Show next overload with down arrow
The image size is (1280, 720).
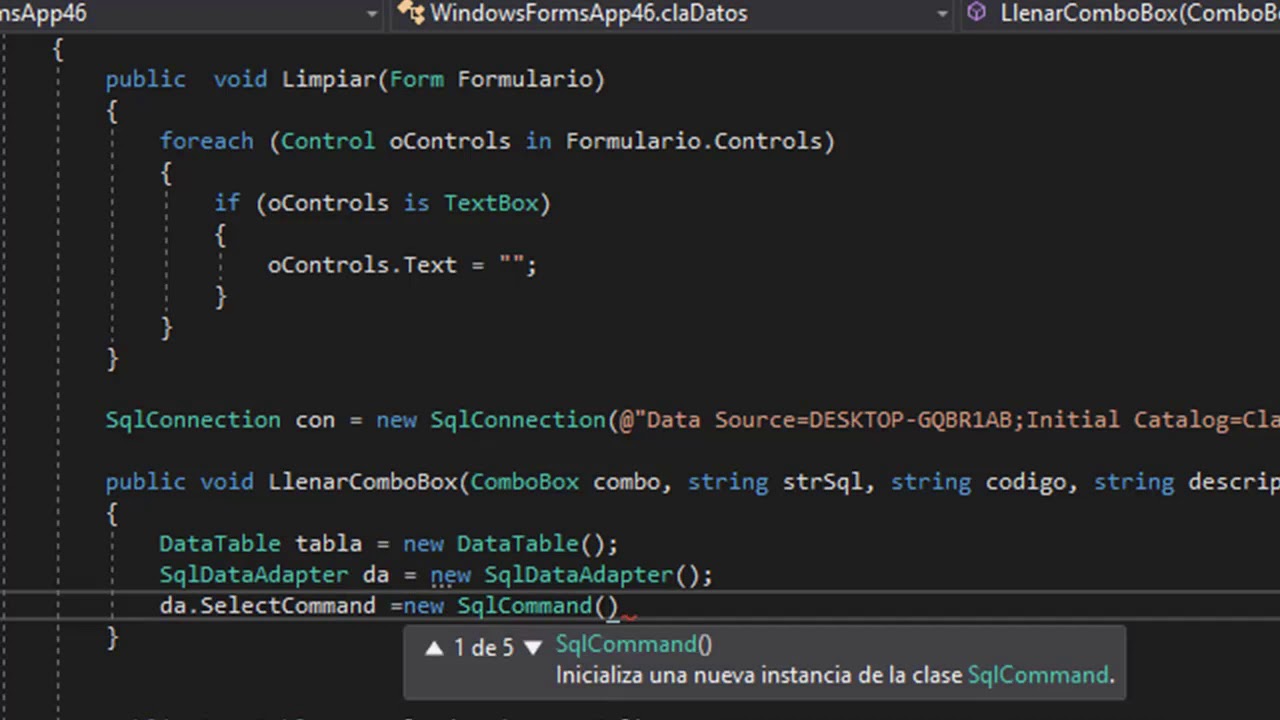533,648
